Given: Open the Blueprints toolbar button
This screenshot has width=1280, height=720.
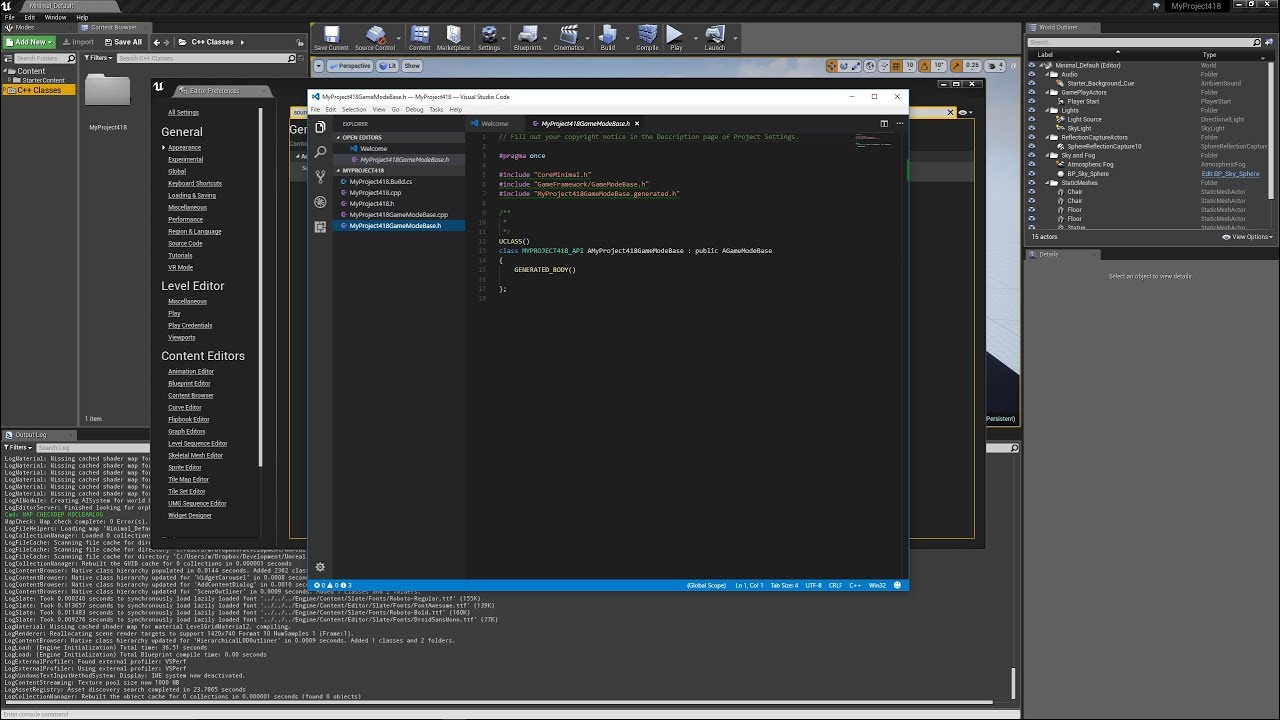Looking at the screenshot, I should (527, 38).
